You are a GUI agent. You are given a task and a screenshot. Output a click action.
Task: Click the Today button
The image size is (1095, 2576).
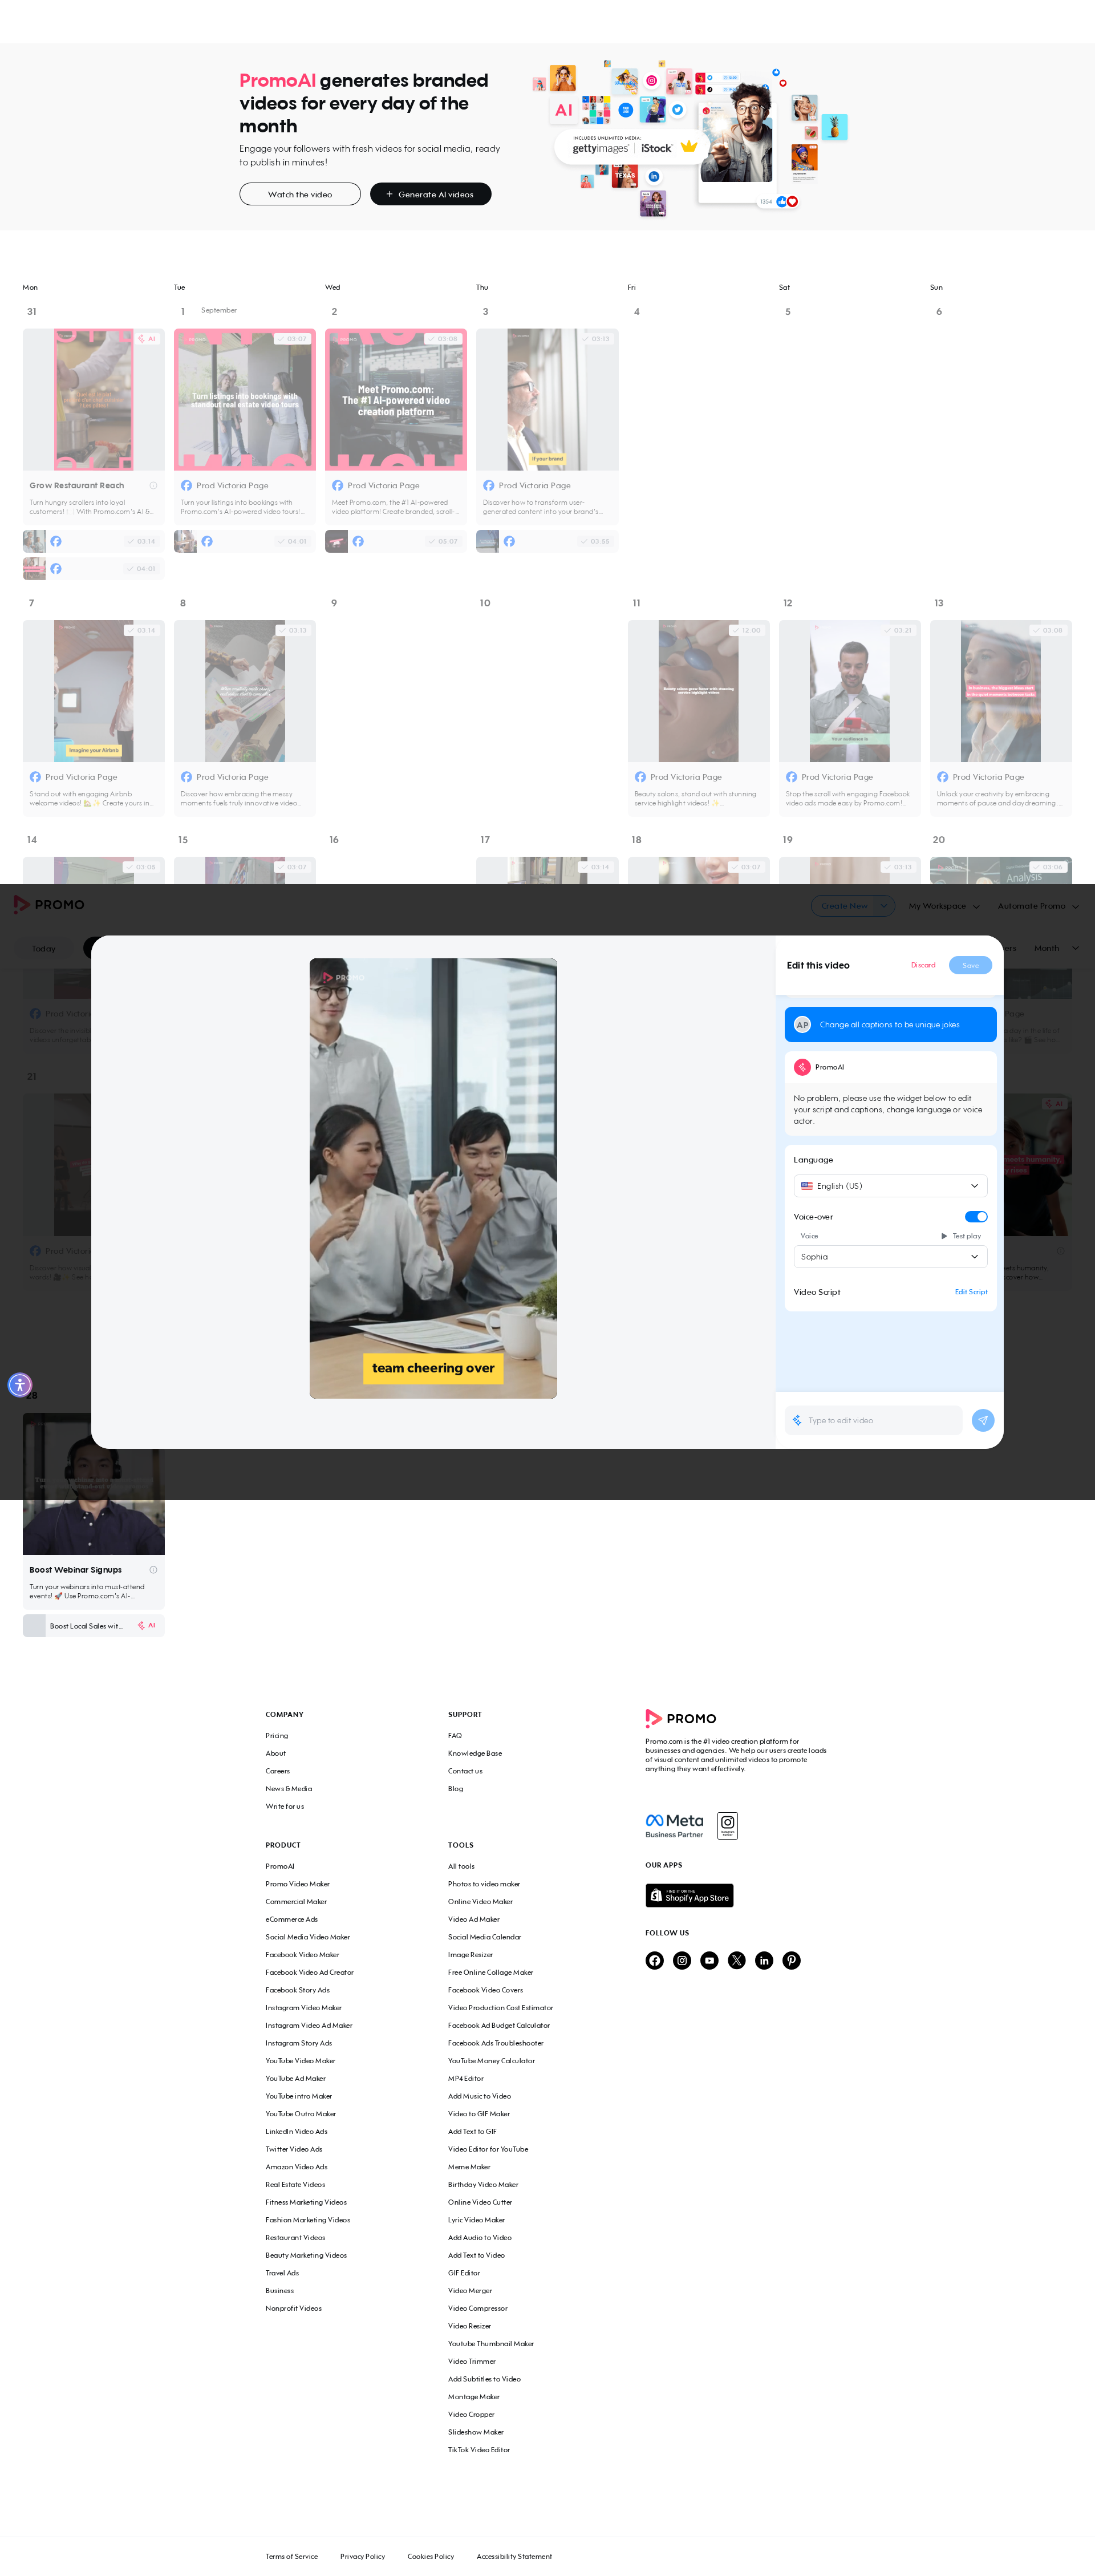point(44,948)
